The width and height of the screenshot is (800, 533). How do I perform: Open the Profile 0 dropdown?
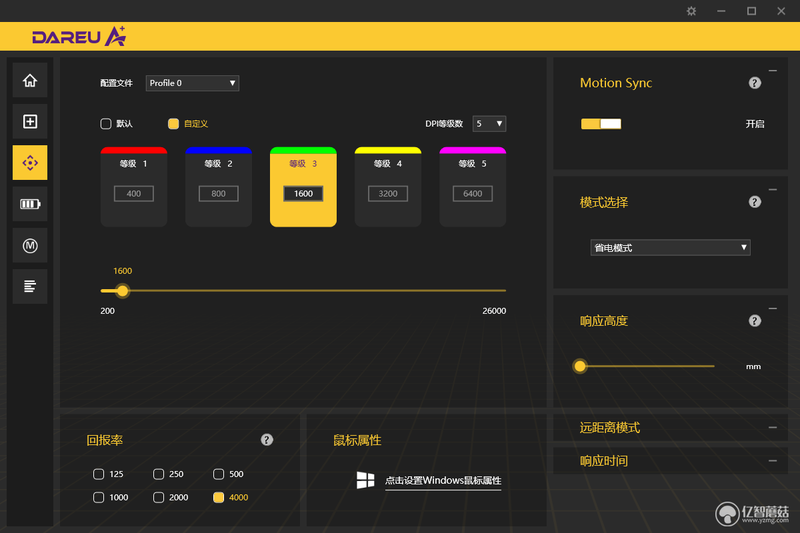coord(192,83)
